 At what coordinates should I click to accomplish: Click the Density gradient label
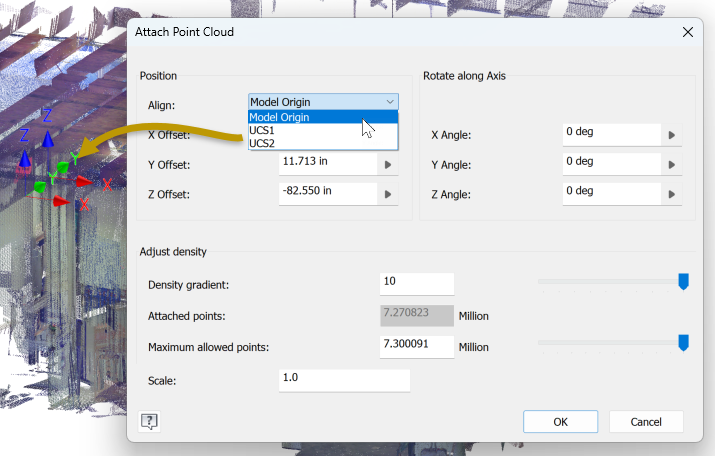coord(188,285)
